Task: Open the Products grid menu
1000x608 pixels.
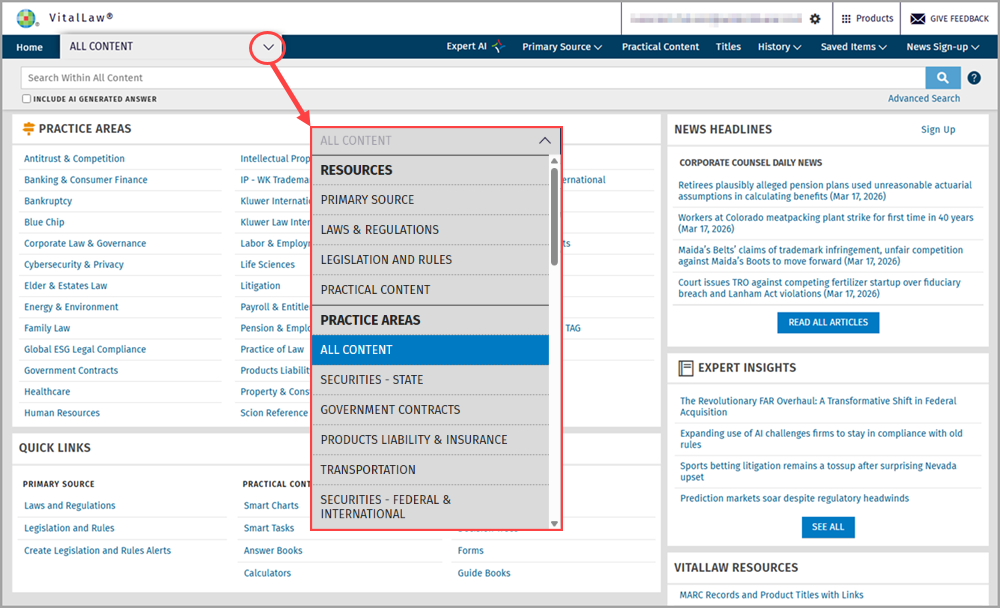Action: 867,19
